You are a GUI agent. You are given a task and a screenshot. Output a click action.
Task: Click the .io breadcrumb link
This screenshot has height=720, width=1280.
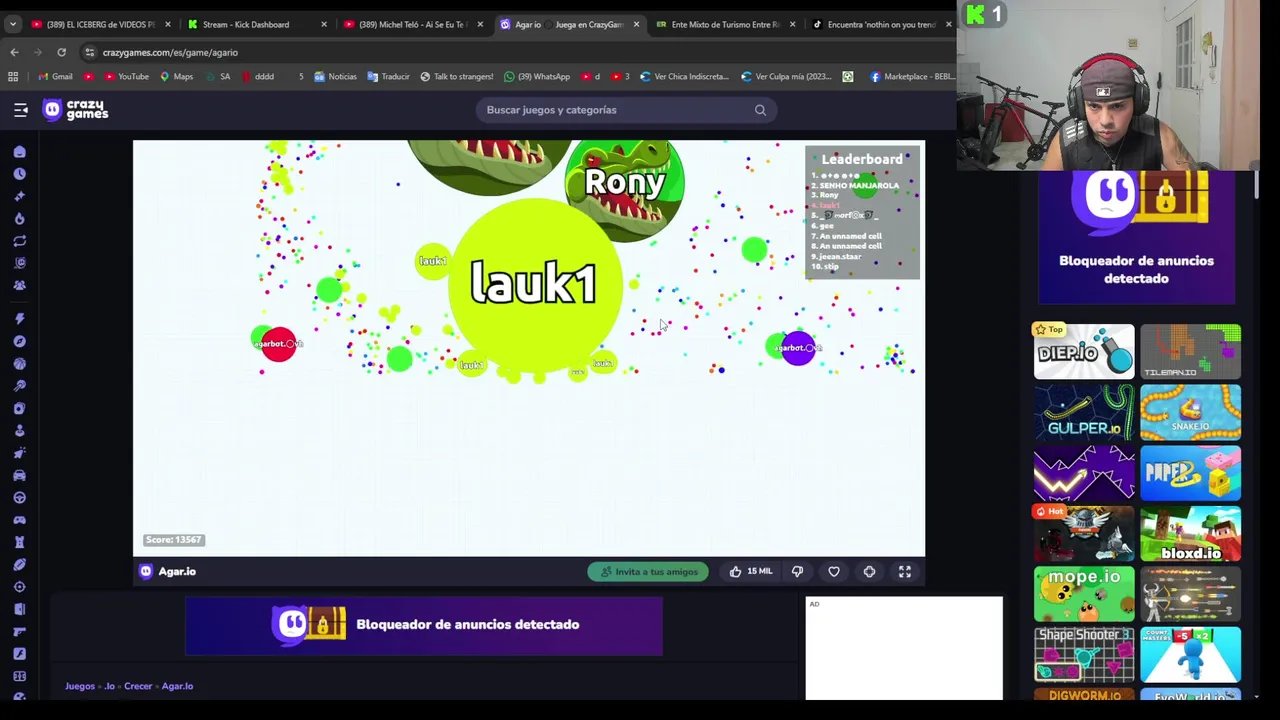pyautogui.click(x=109, y=686)
